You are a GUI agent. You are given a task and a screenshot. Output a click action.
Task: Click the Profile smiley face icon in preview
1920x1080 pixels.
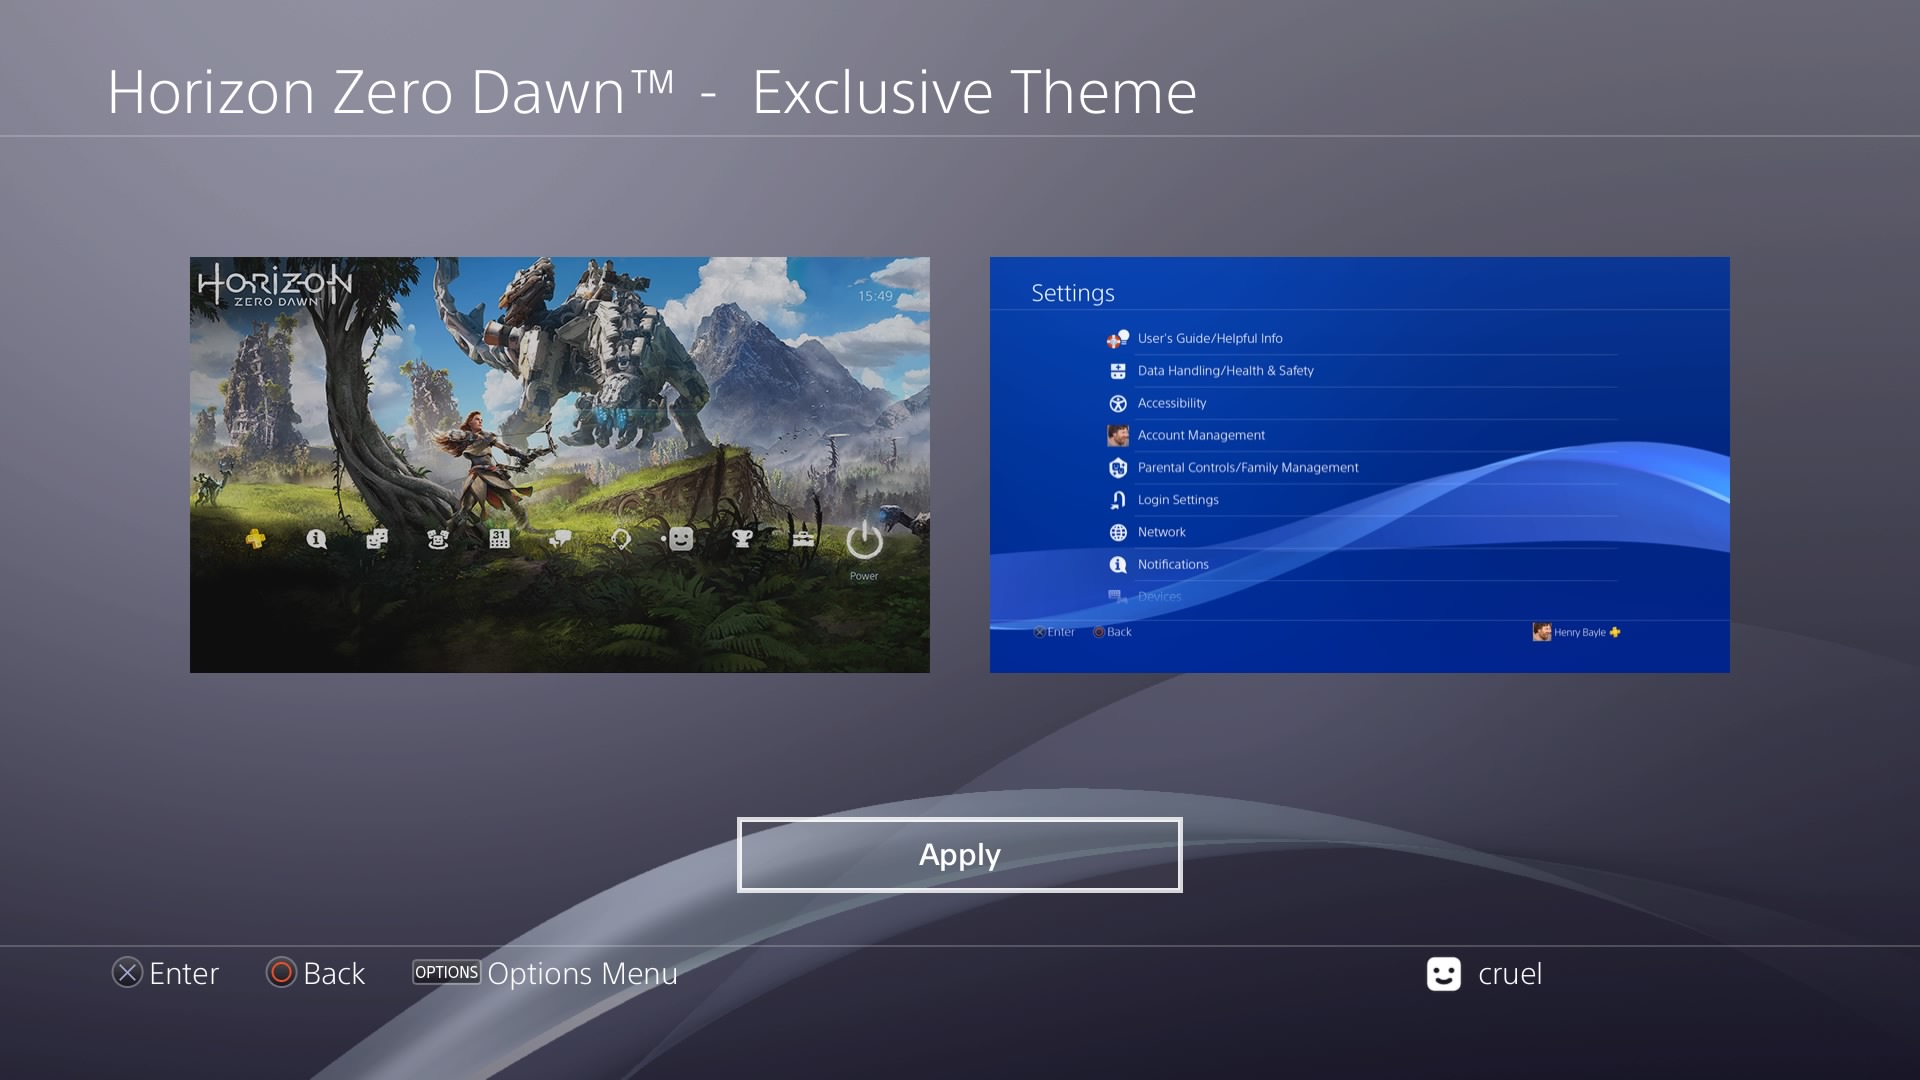tap(681, 540)
